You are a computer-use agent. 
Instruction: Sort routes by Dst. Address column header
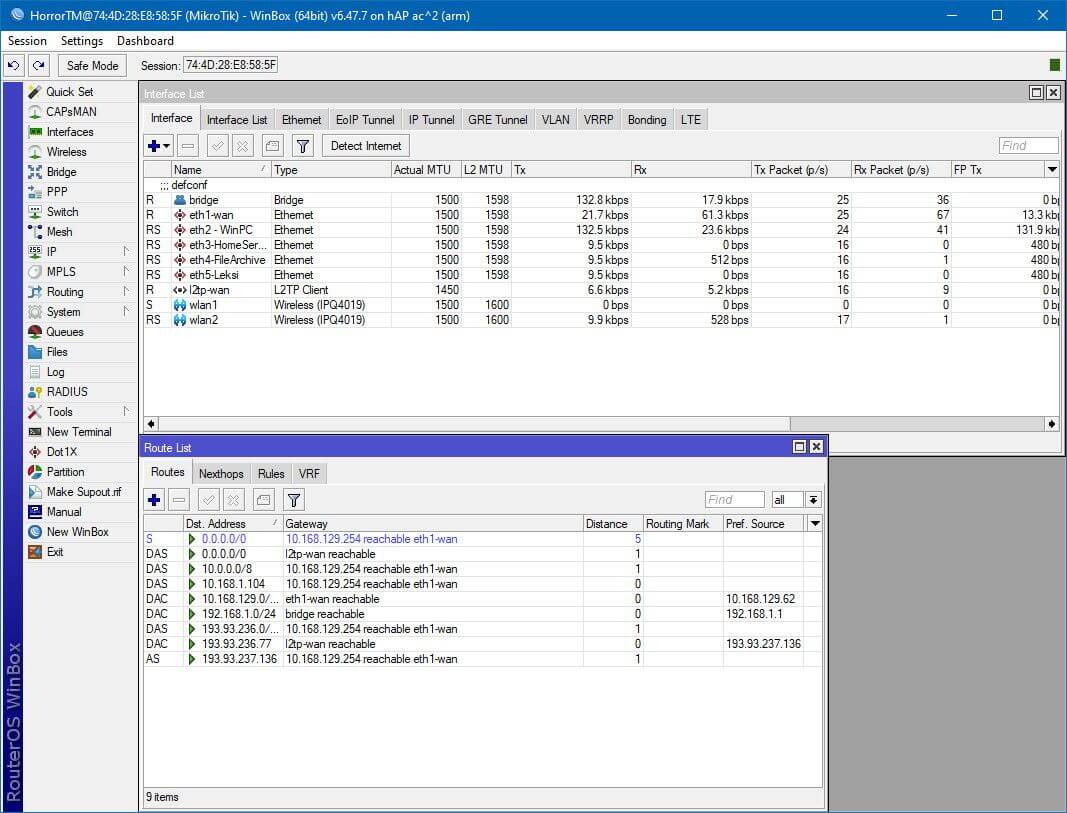pyautogui.click(x=233, y=524)
